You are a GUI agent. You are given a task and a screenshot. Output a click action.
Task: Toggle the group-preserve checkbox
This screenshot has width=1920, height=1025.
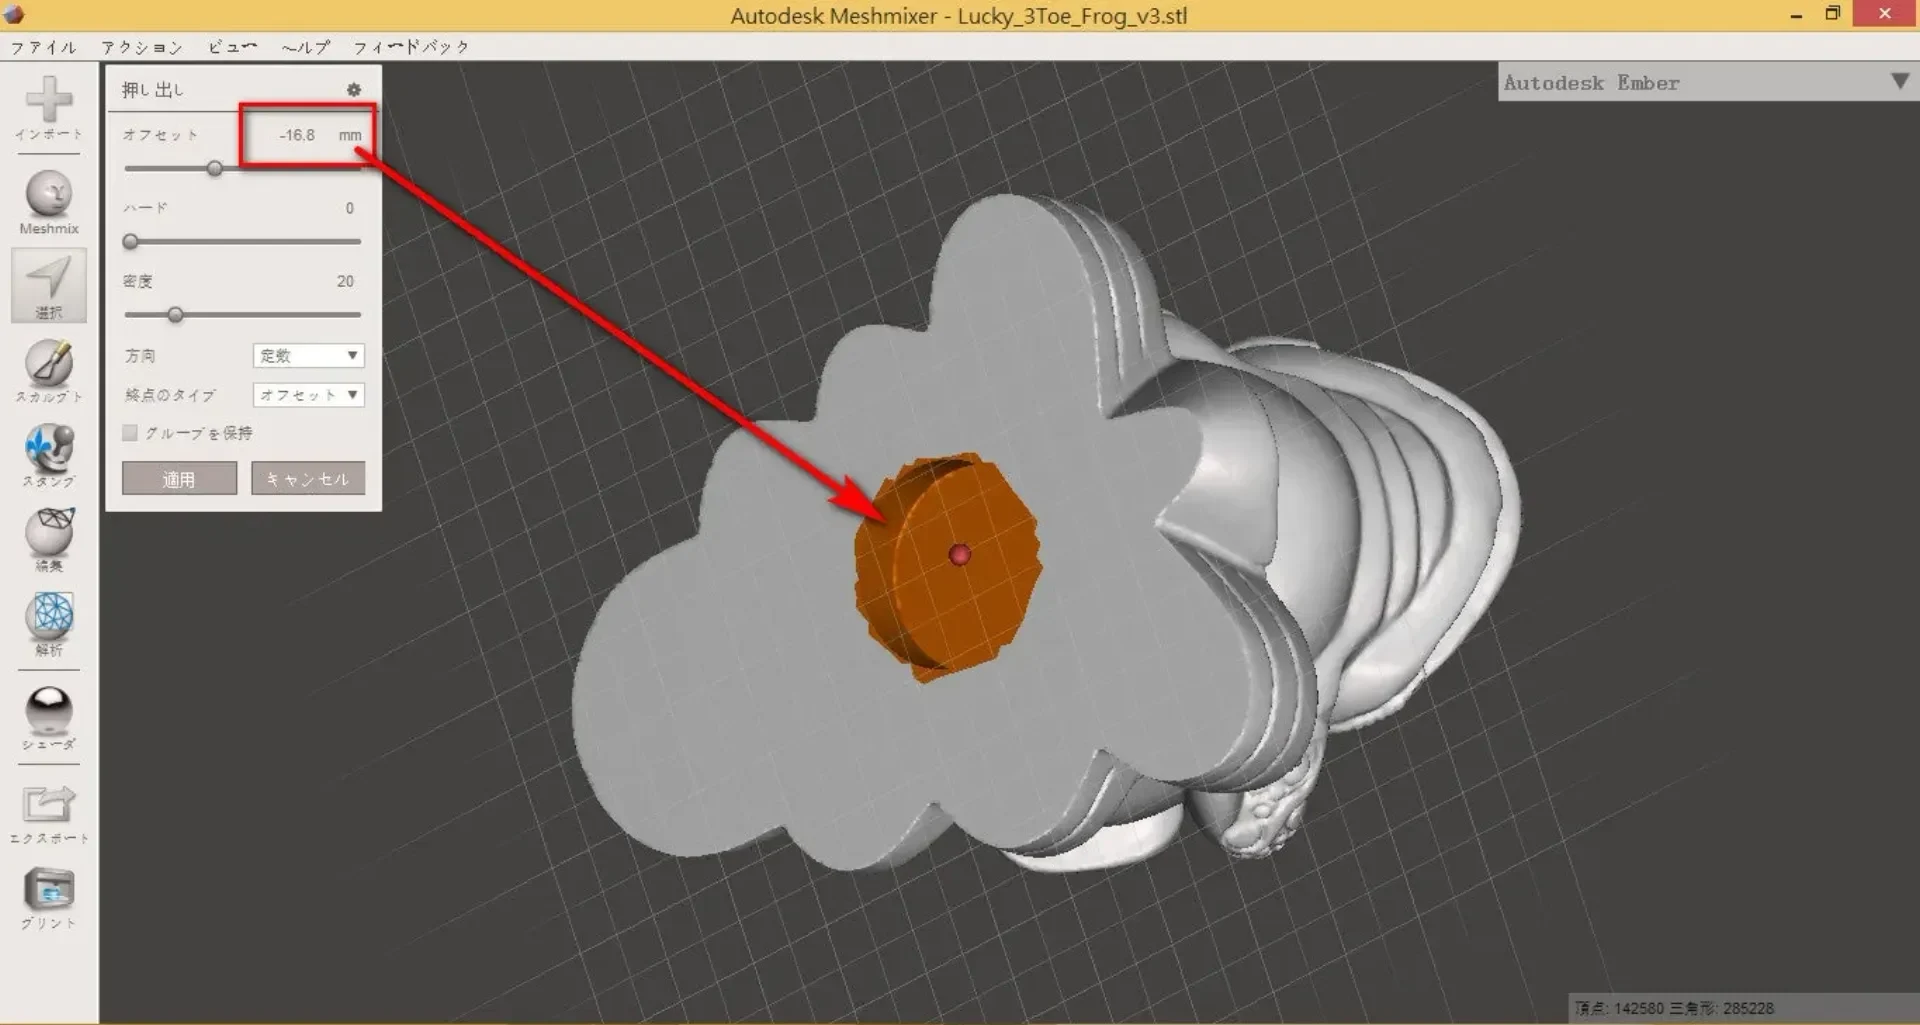click(130, 433)
